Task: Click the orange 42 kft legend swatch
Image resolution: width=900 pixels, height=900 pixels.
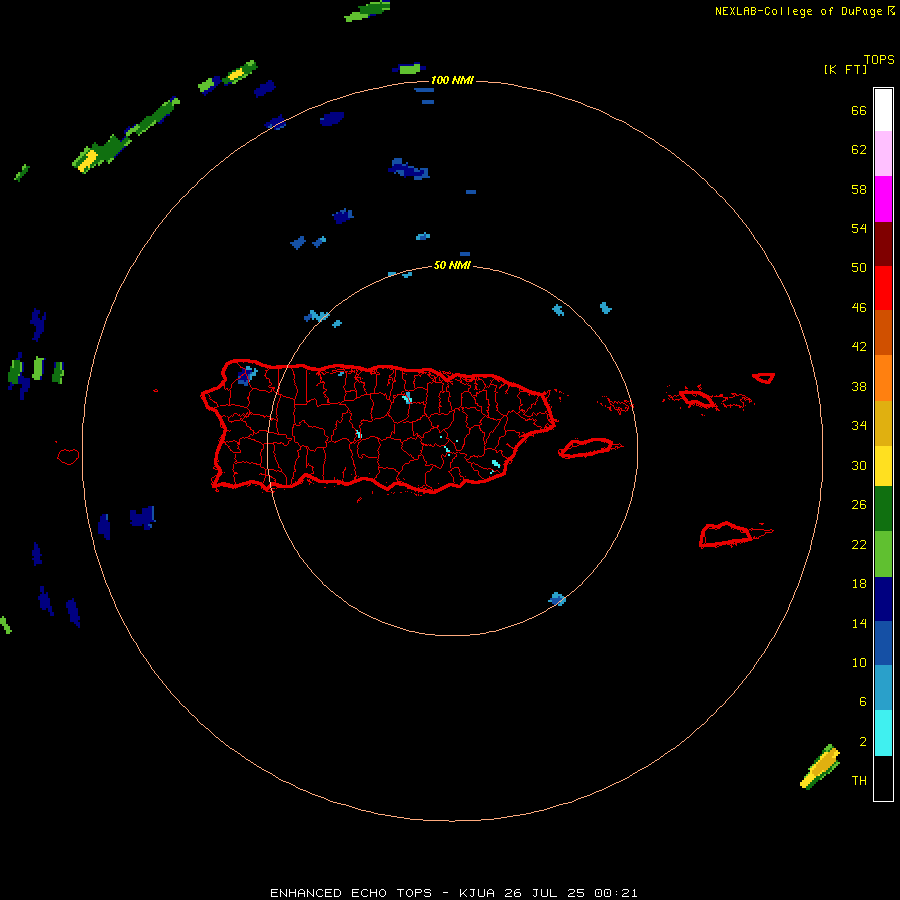Action: [x=883, y=378]
